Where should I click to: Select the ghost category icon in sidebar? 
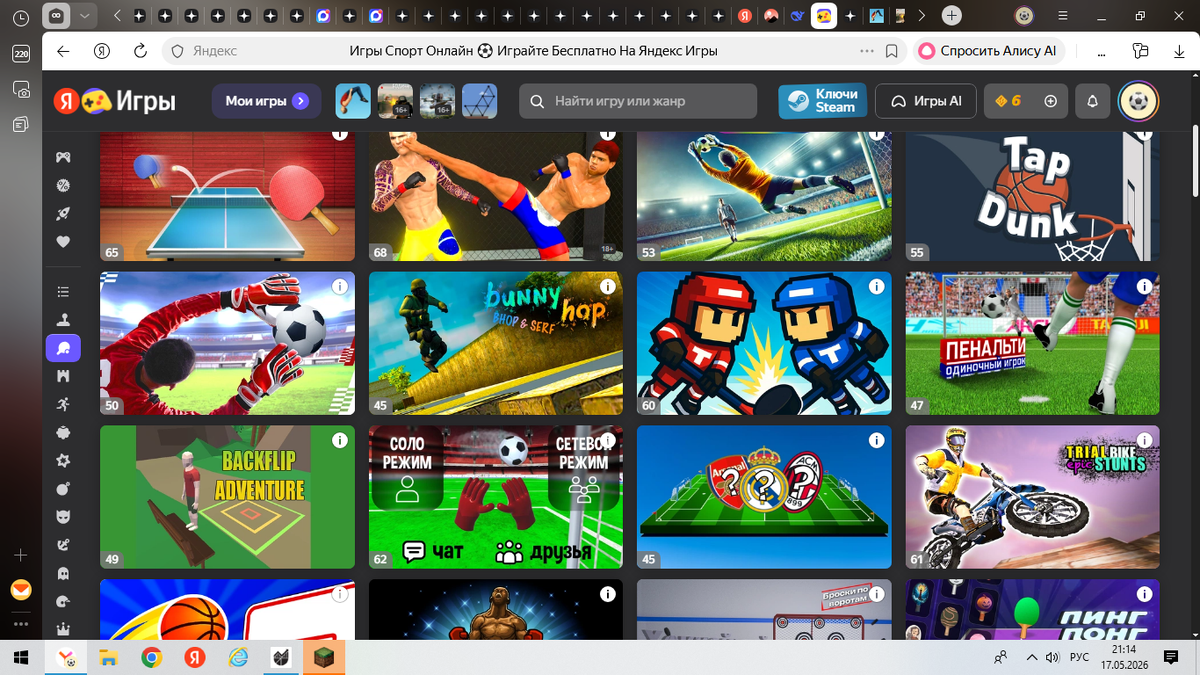pos(63,574)
